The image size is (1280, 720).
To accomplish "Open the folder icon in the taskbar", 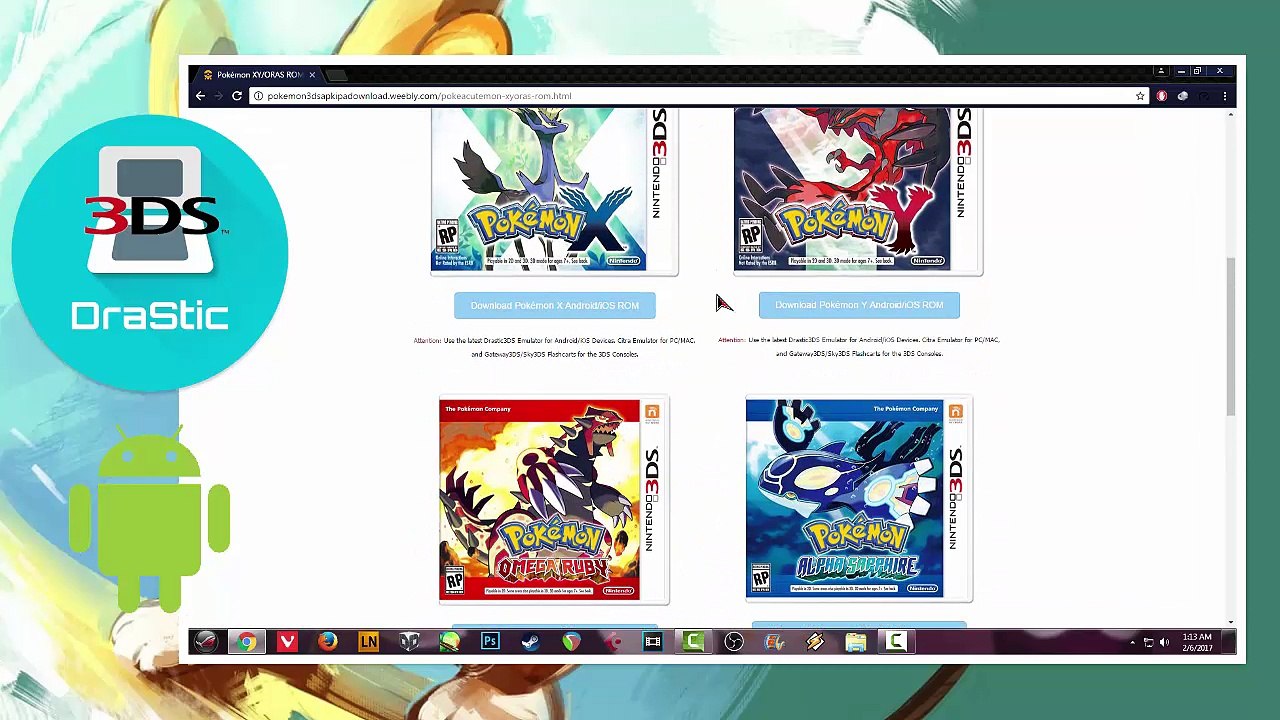I will pos(856,642).
